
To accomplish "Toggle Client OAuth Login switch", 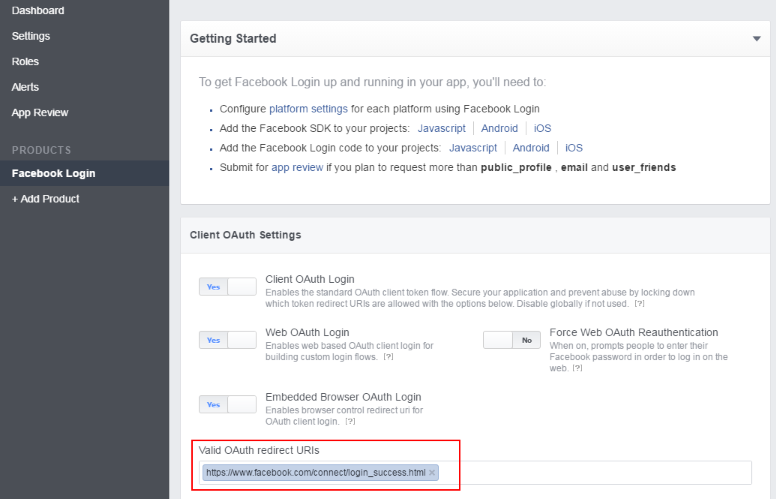I will click(228, 287).
